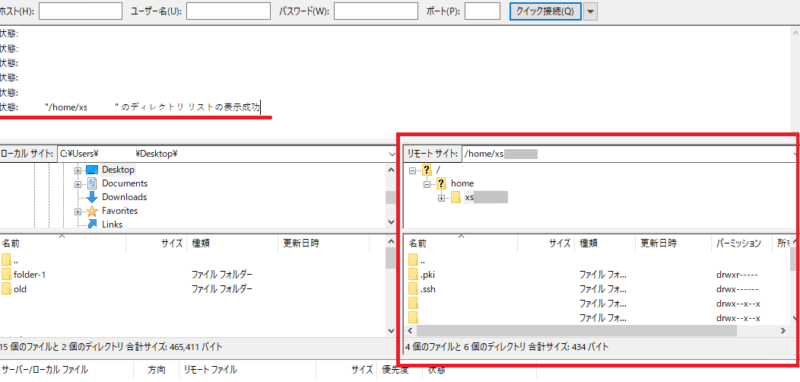Select the Favorites star icon in local tree
This screenshot has height=382, width=800.
(x=92, y=211)
